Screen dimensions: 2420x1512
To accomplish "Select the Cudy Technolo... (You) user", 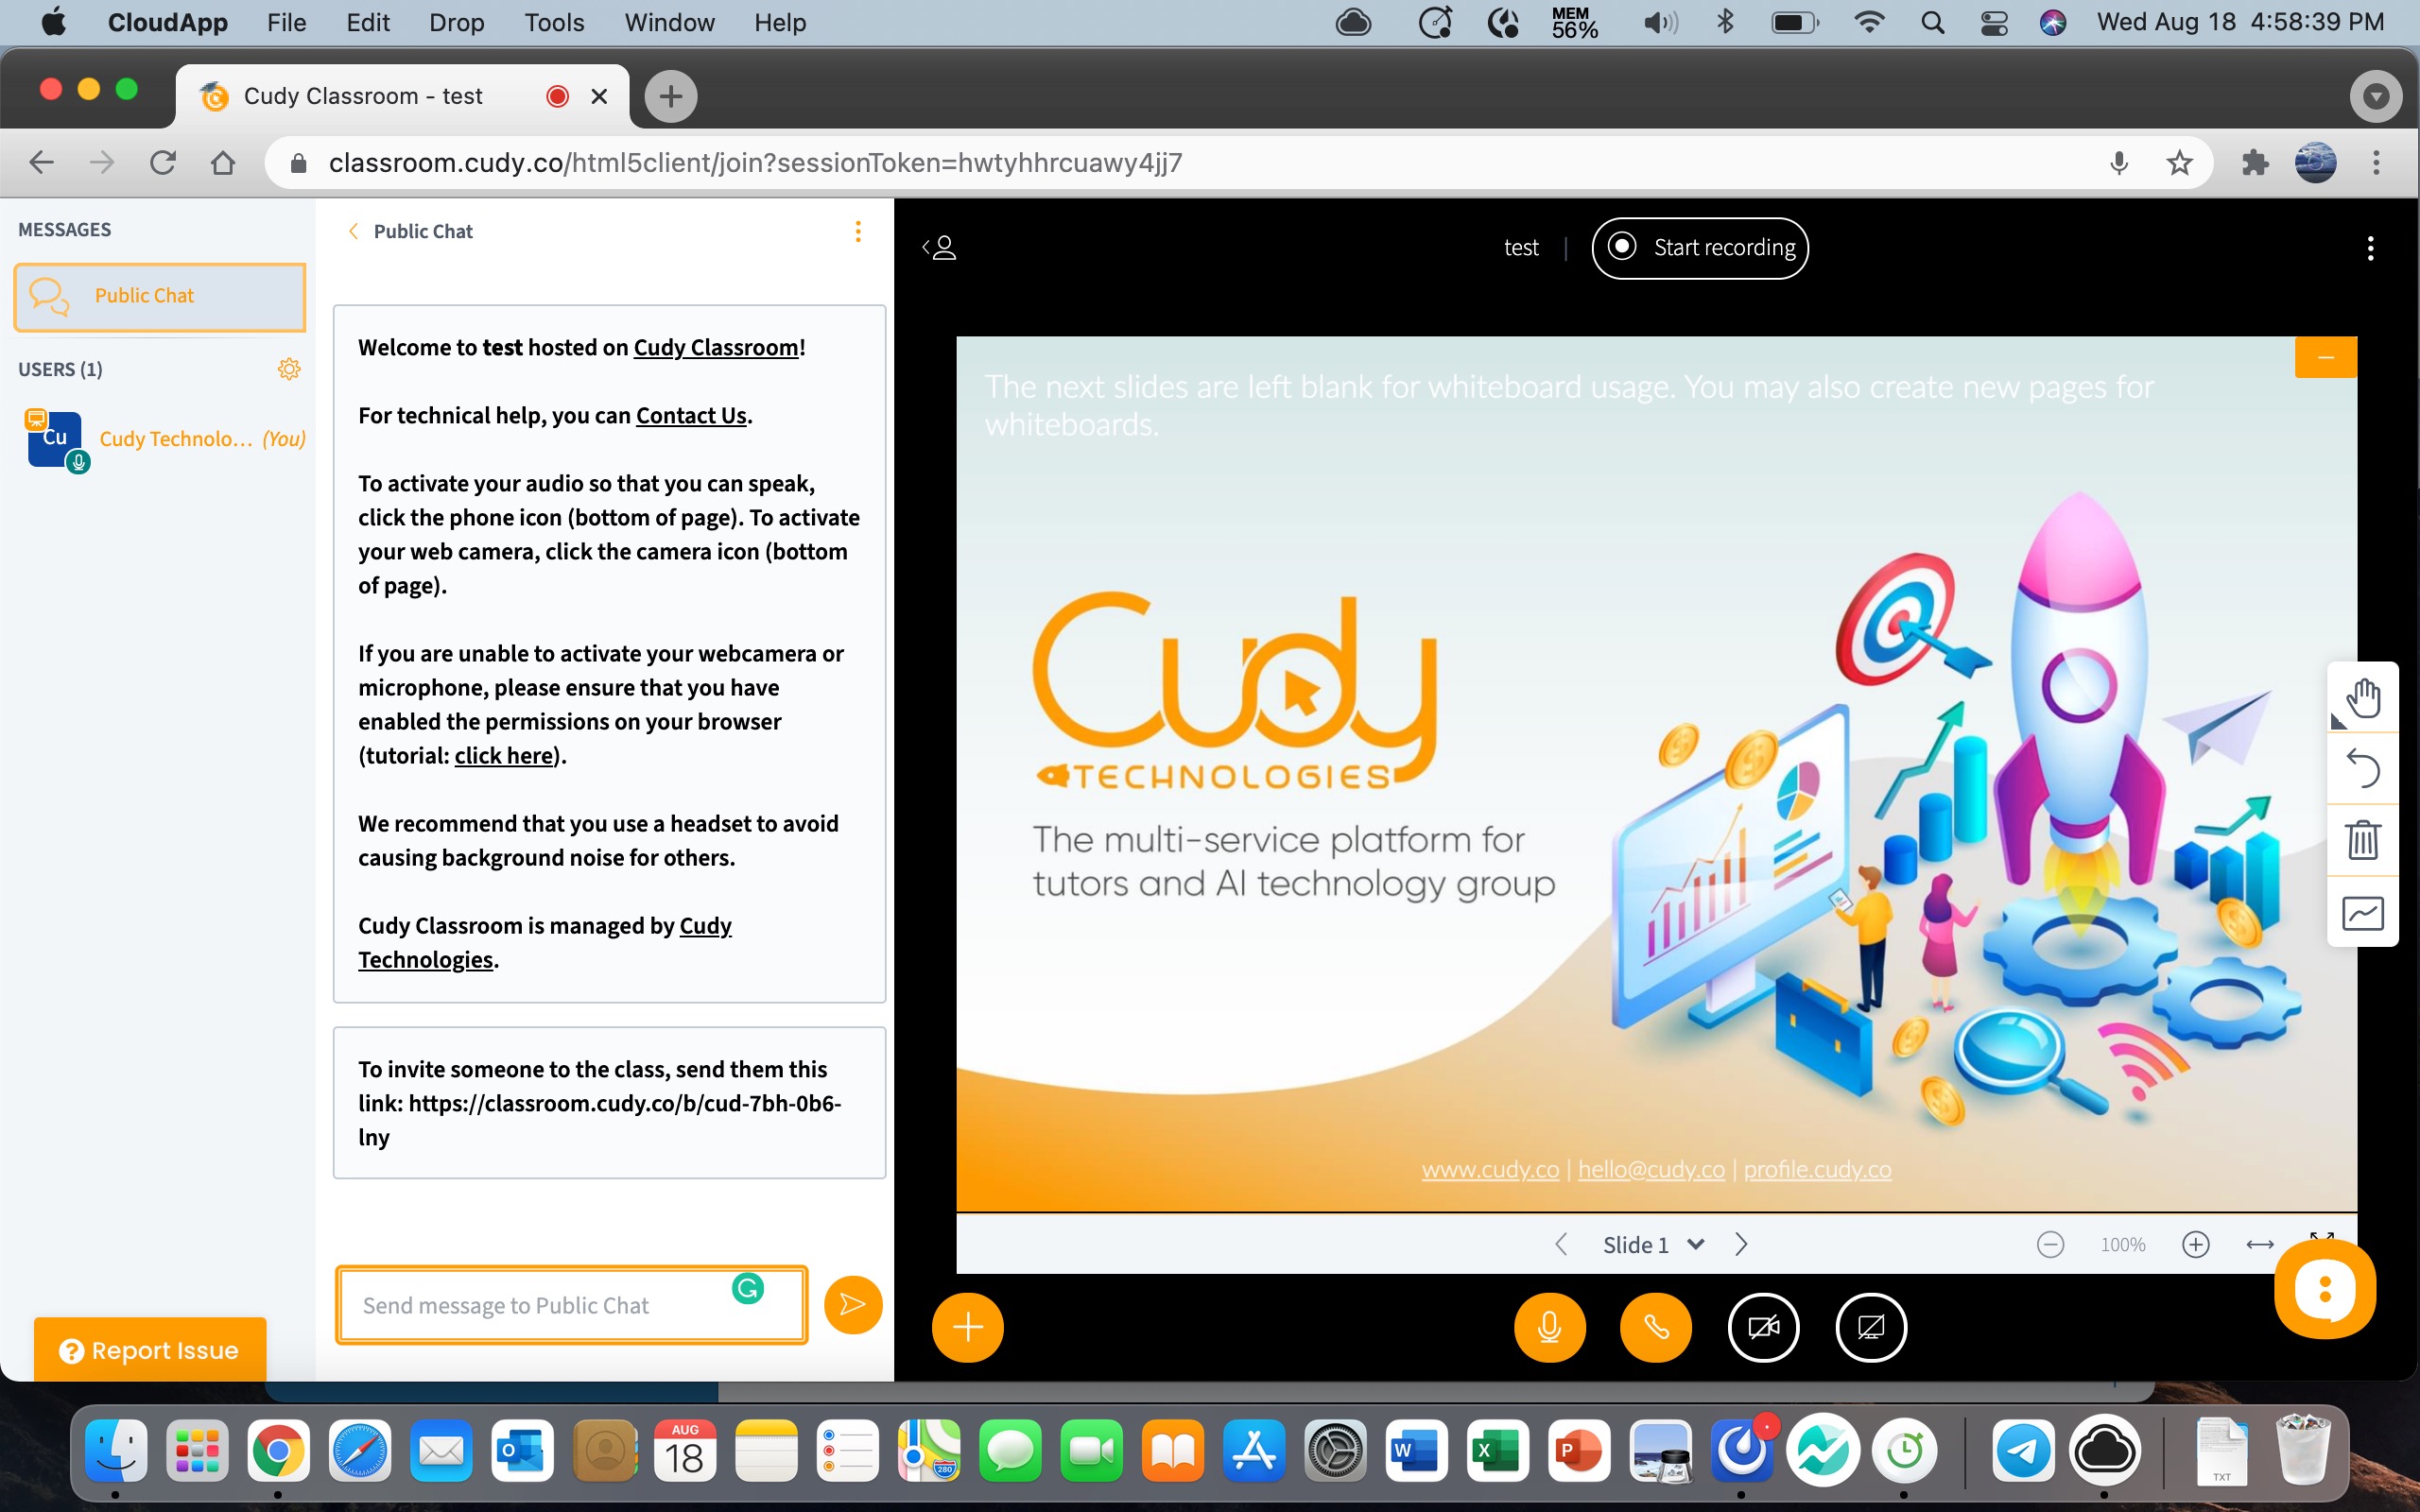I will (x=164, y=439).
